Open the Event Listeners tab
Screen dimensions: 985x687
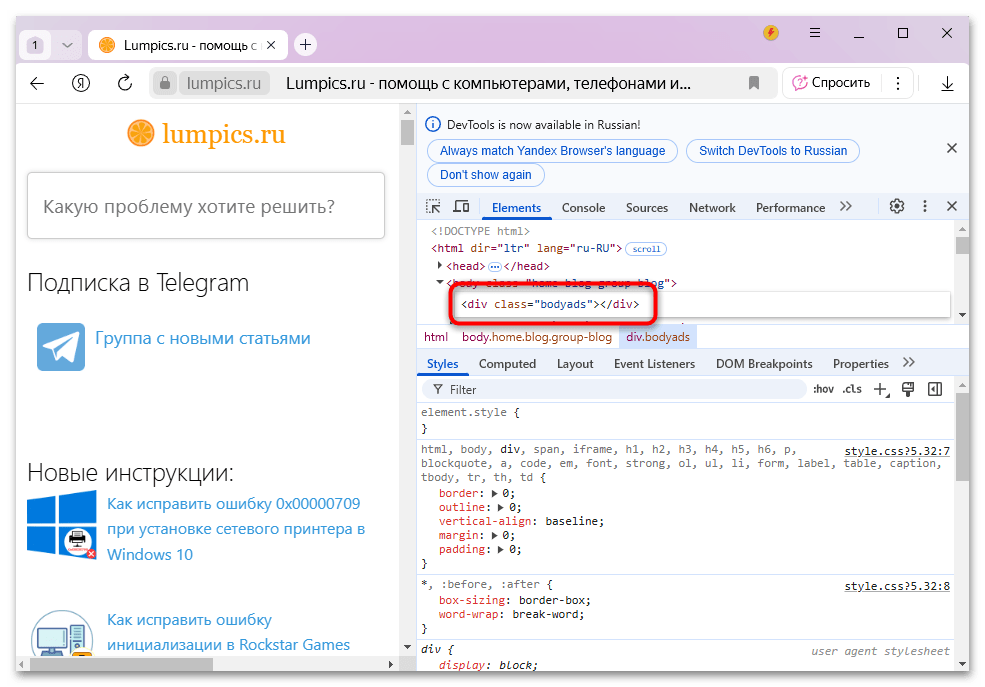(x=654, y=363)
